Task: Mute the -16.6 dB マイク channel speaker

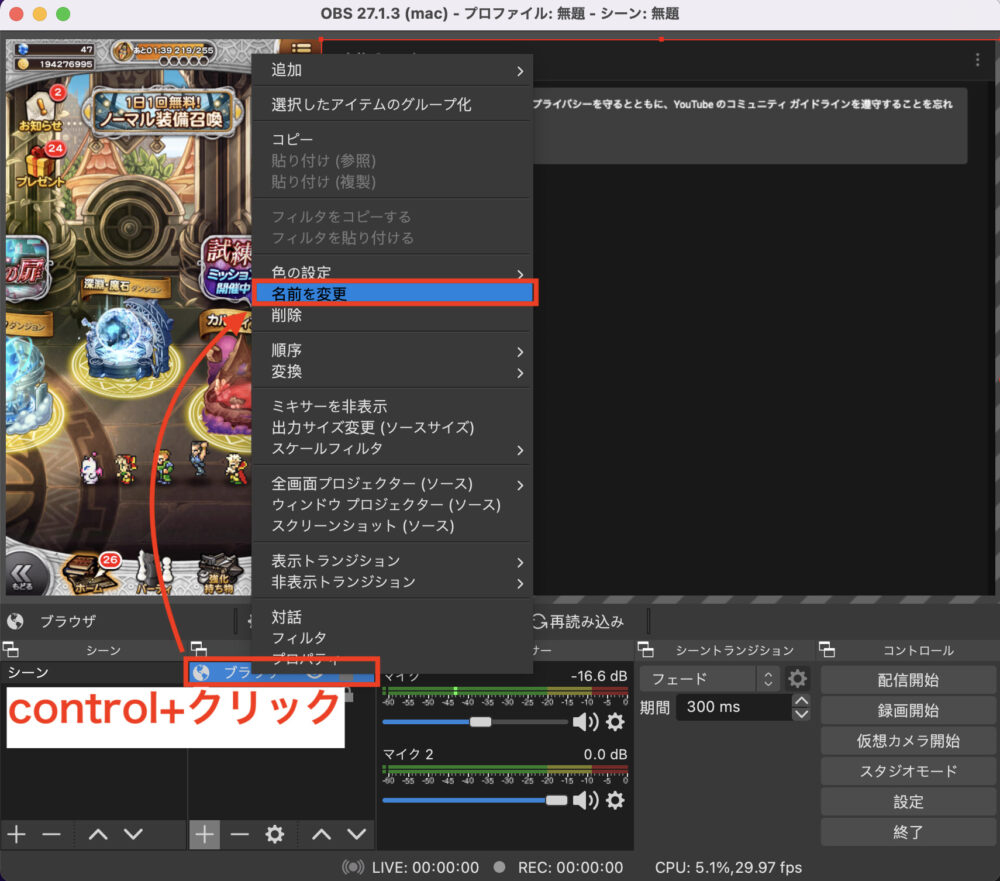Action: click(585, 722)
